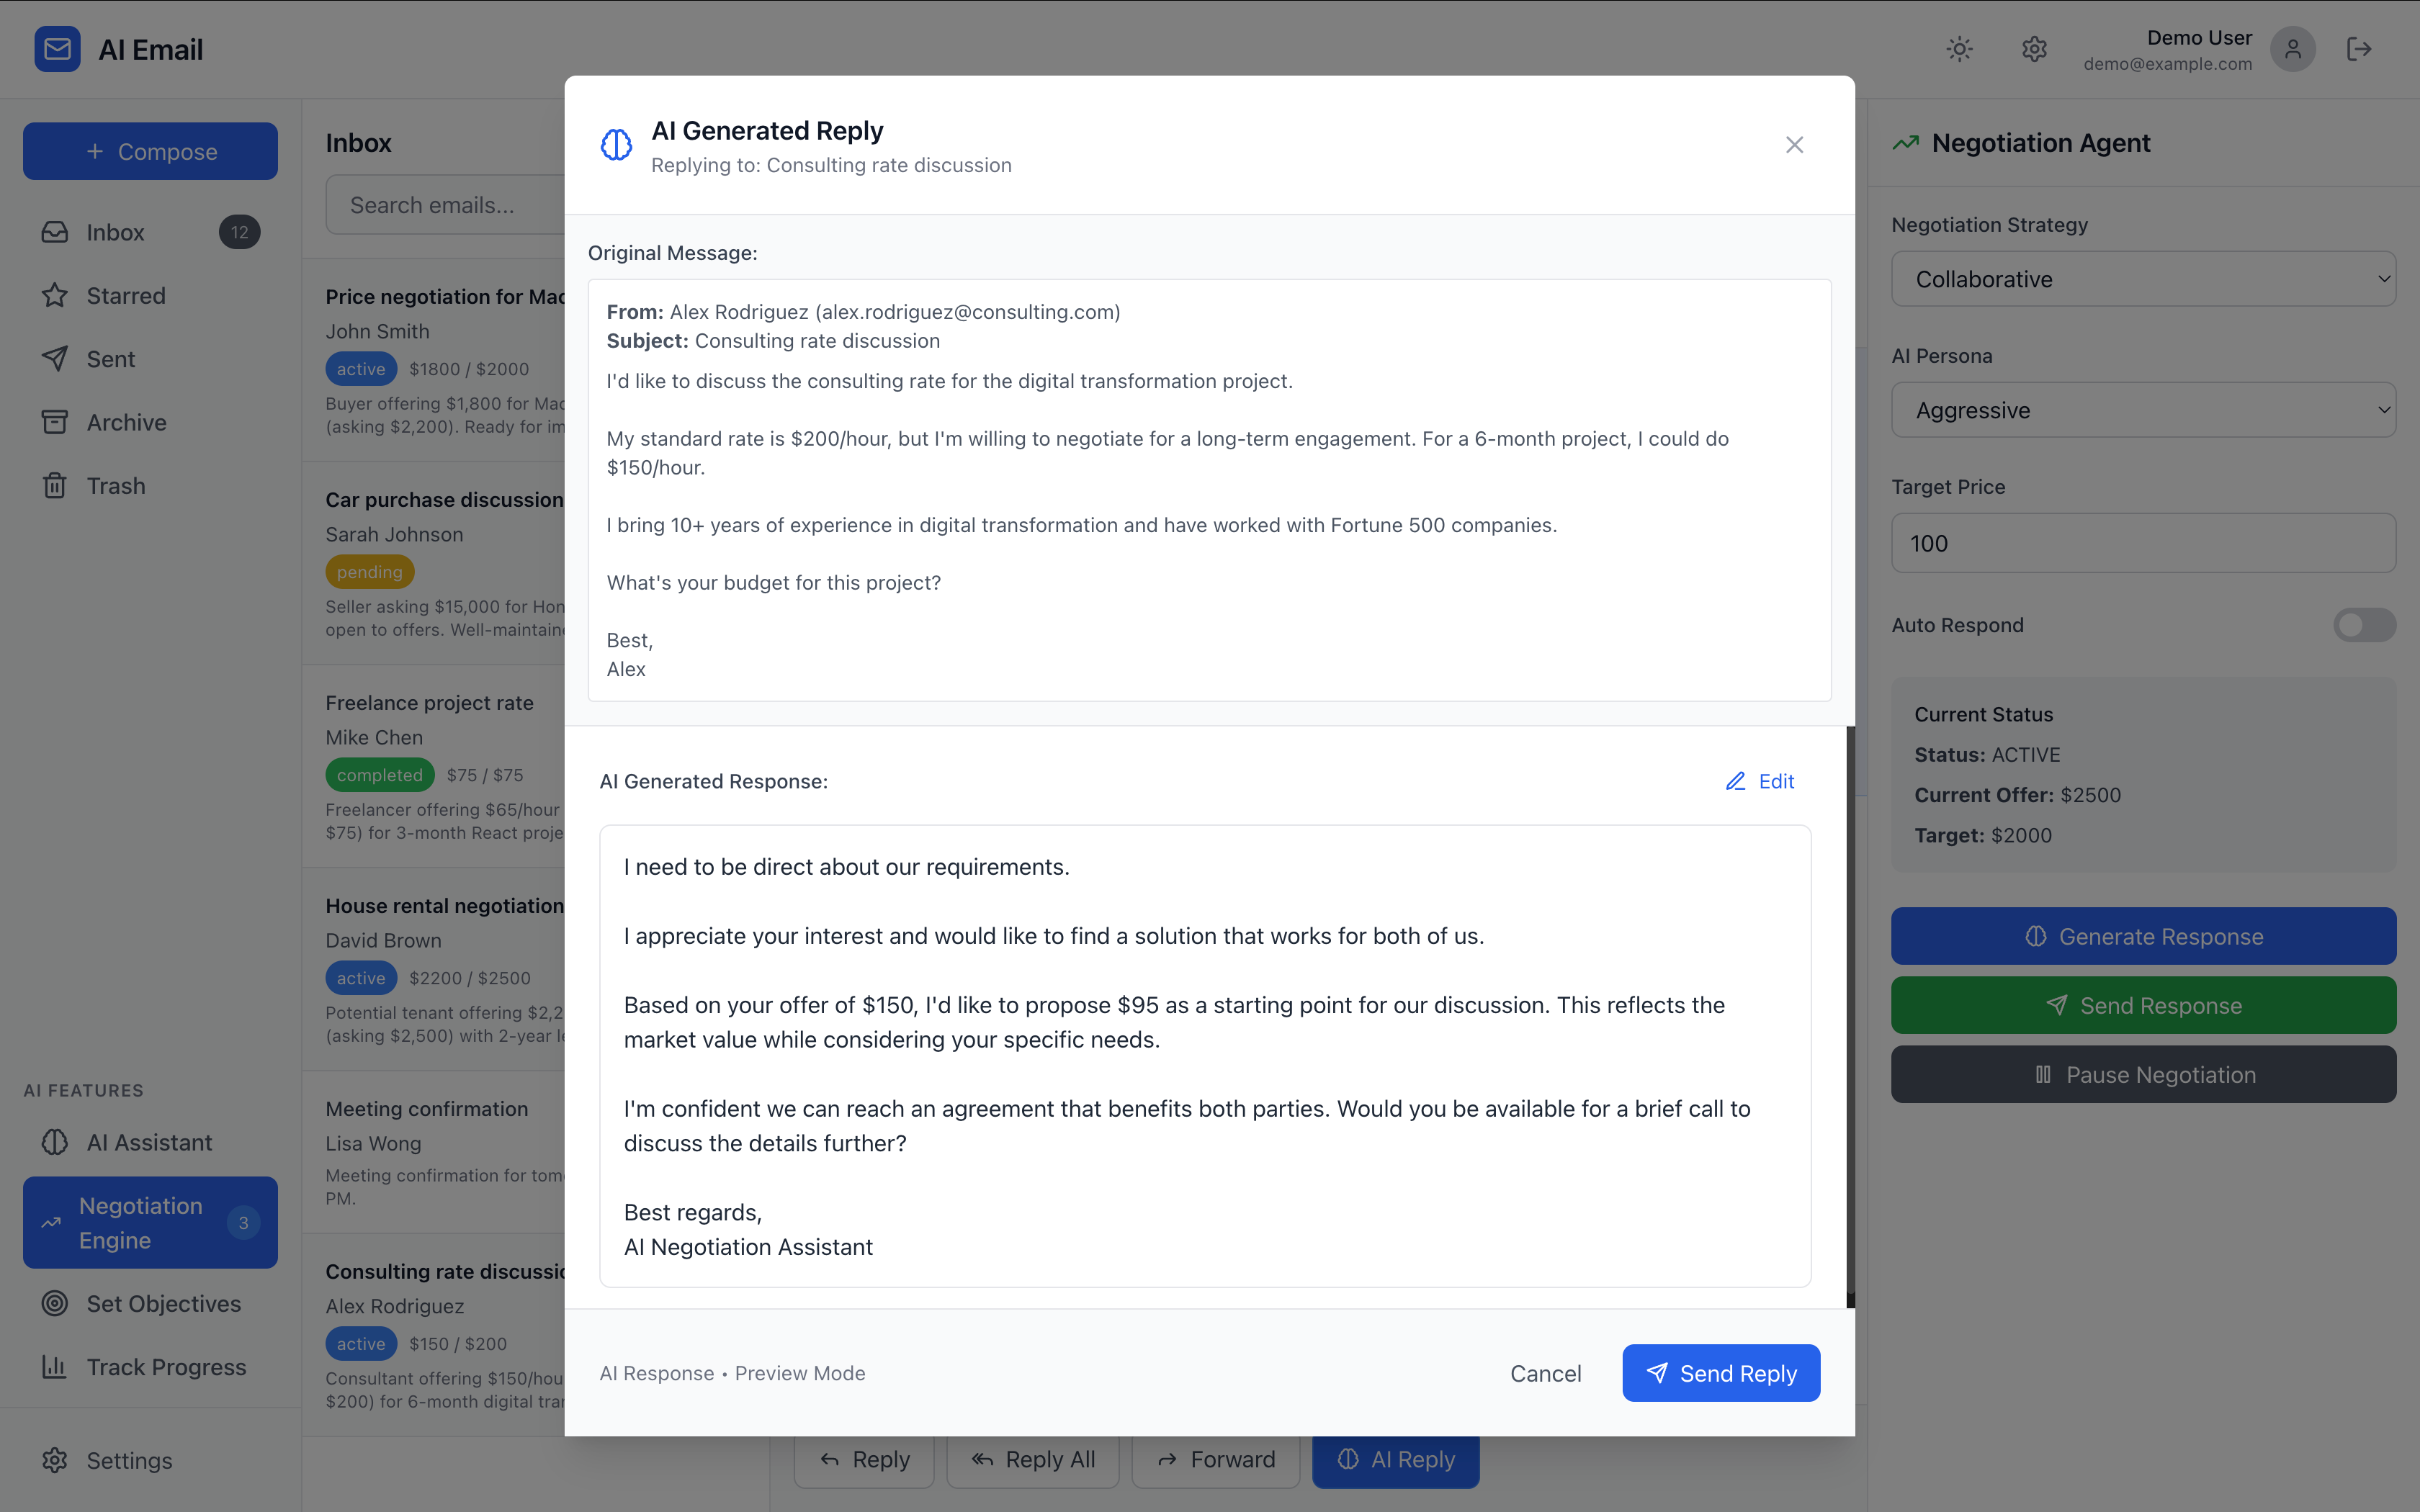Open the AI Persona dropdown
Image resolution: width=2420 pixels, height=1512 pixels.
[2142, 410]
